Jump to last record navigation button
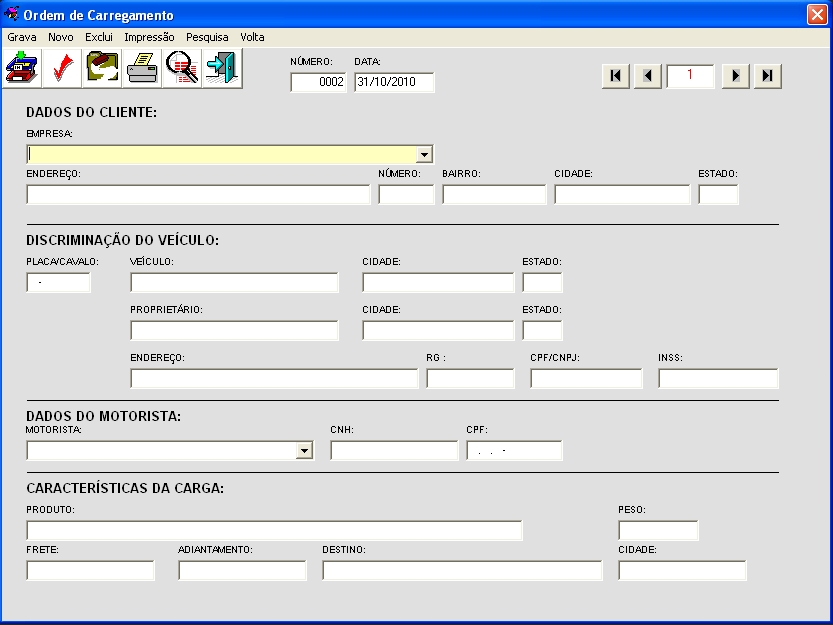This screenshot has height=625, width=833. click(x=767, y=76)
